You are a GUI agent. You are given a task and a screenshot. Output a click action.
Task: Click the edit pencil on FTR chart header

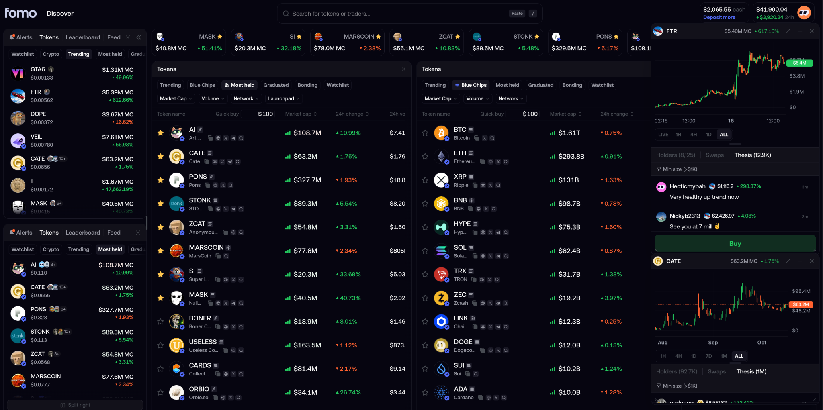point(788,31)
